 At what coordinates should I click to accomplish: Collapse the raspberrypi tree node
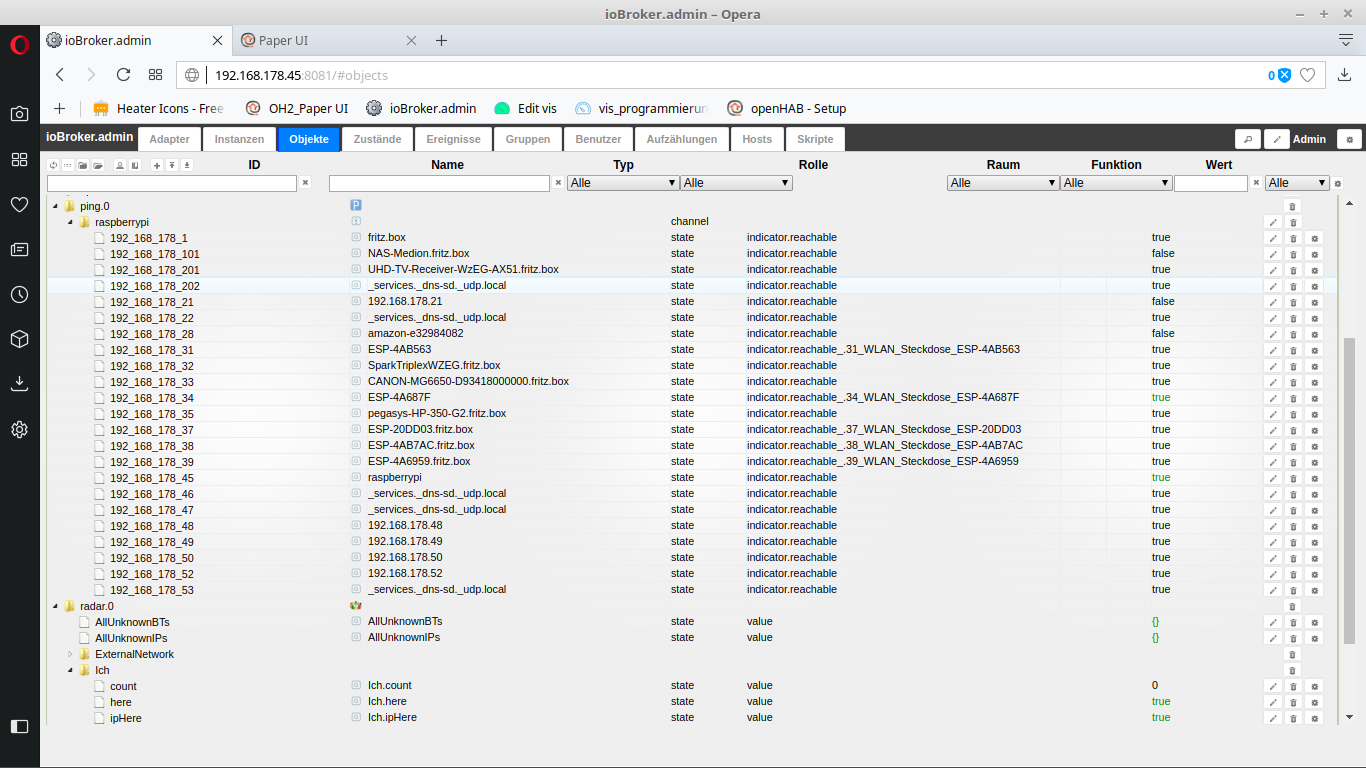click(71, 222)
